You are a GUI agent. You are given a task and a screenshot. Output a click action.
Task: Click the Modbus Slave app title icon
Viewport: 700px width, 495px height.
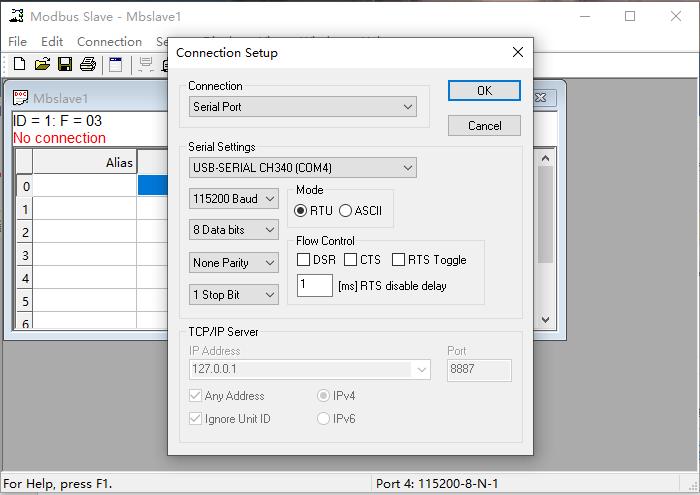pos(15,16)
